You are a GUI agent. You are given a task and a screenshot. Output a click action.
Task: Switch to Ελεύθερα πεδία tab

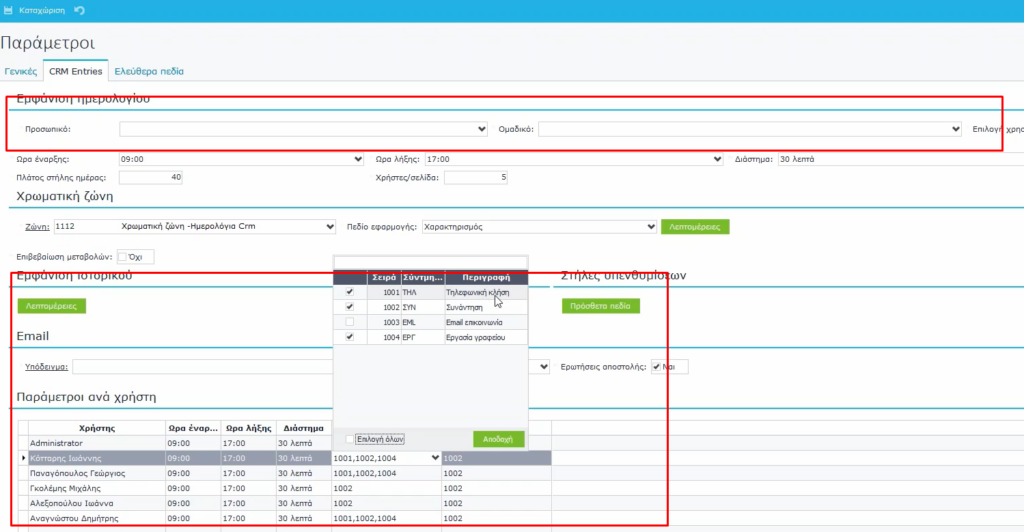pos(149,71)
